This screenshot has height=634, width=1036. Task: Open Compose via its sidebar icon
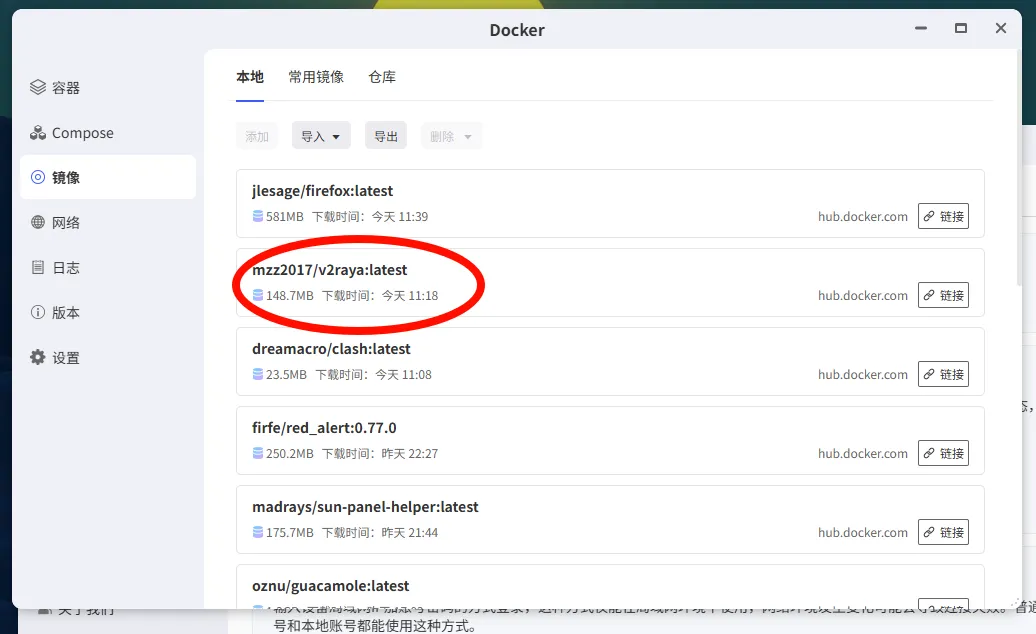tap(38, 133)
